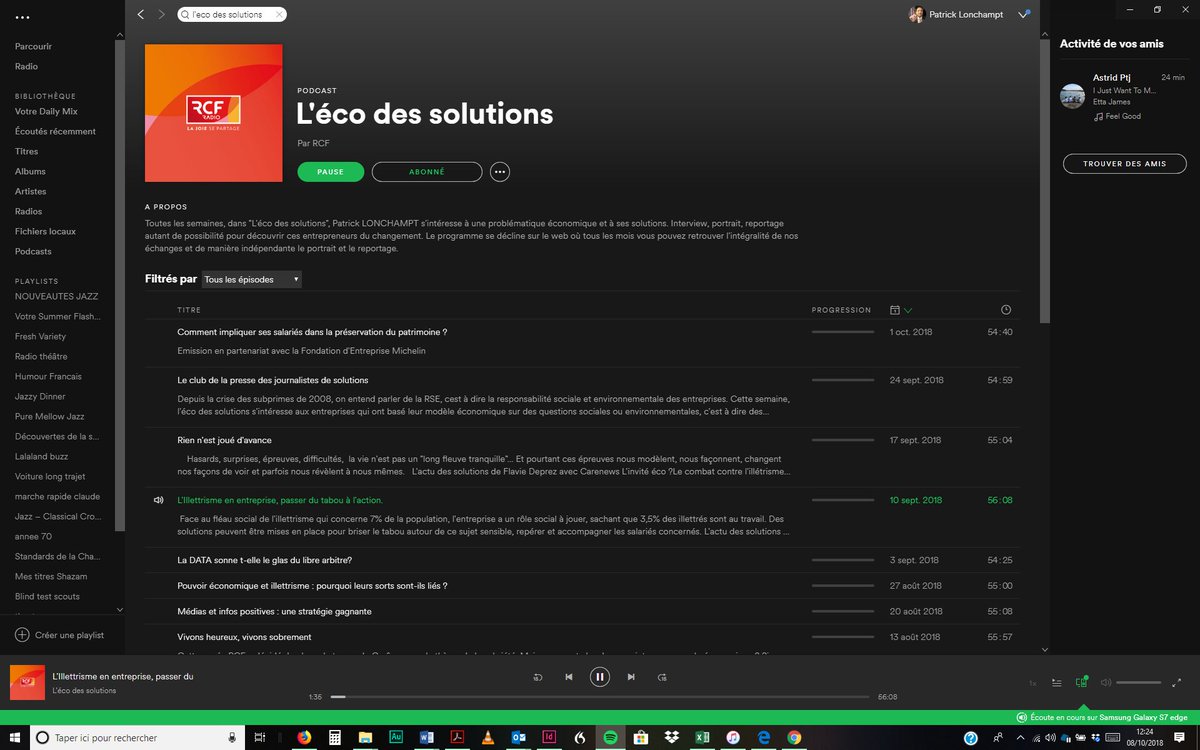Change playback speed 1x
This screenshot has height=750, width=1200.
point(1032,683)
